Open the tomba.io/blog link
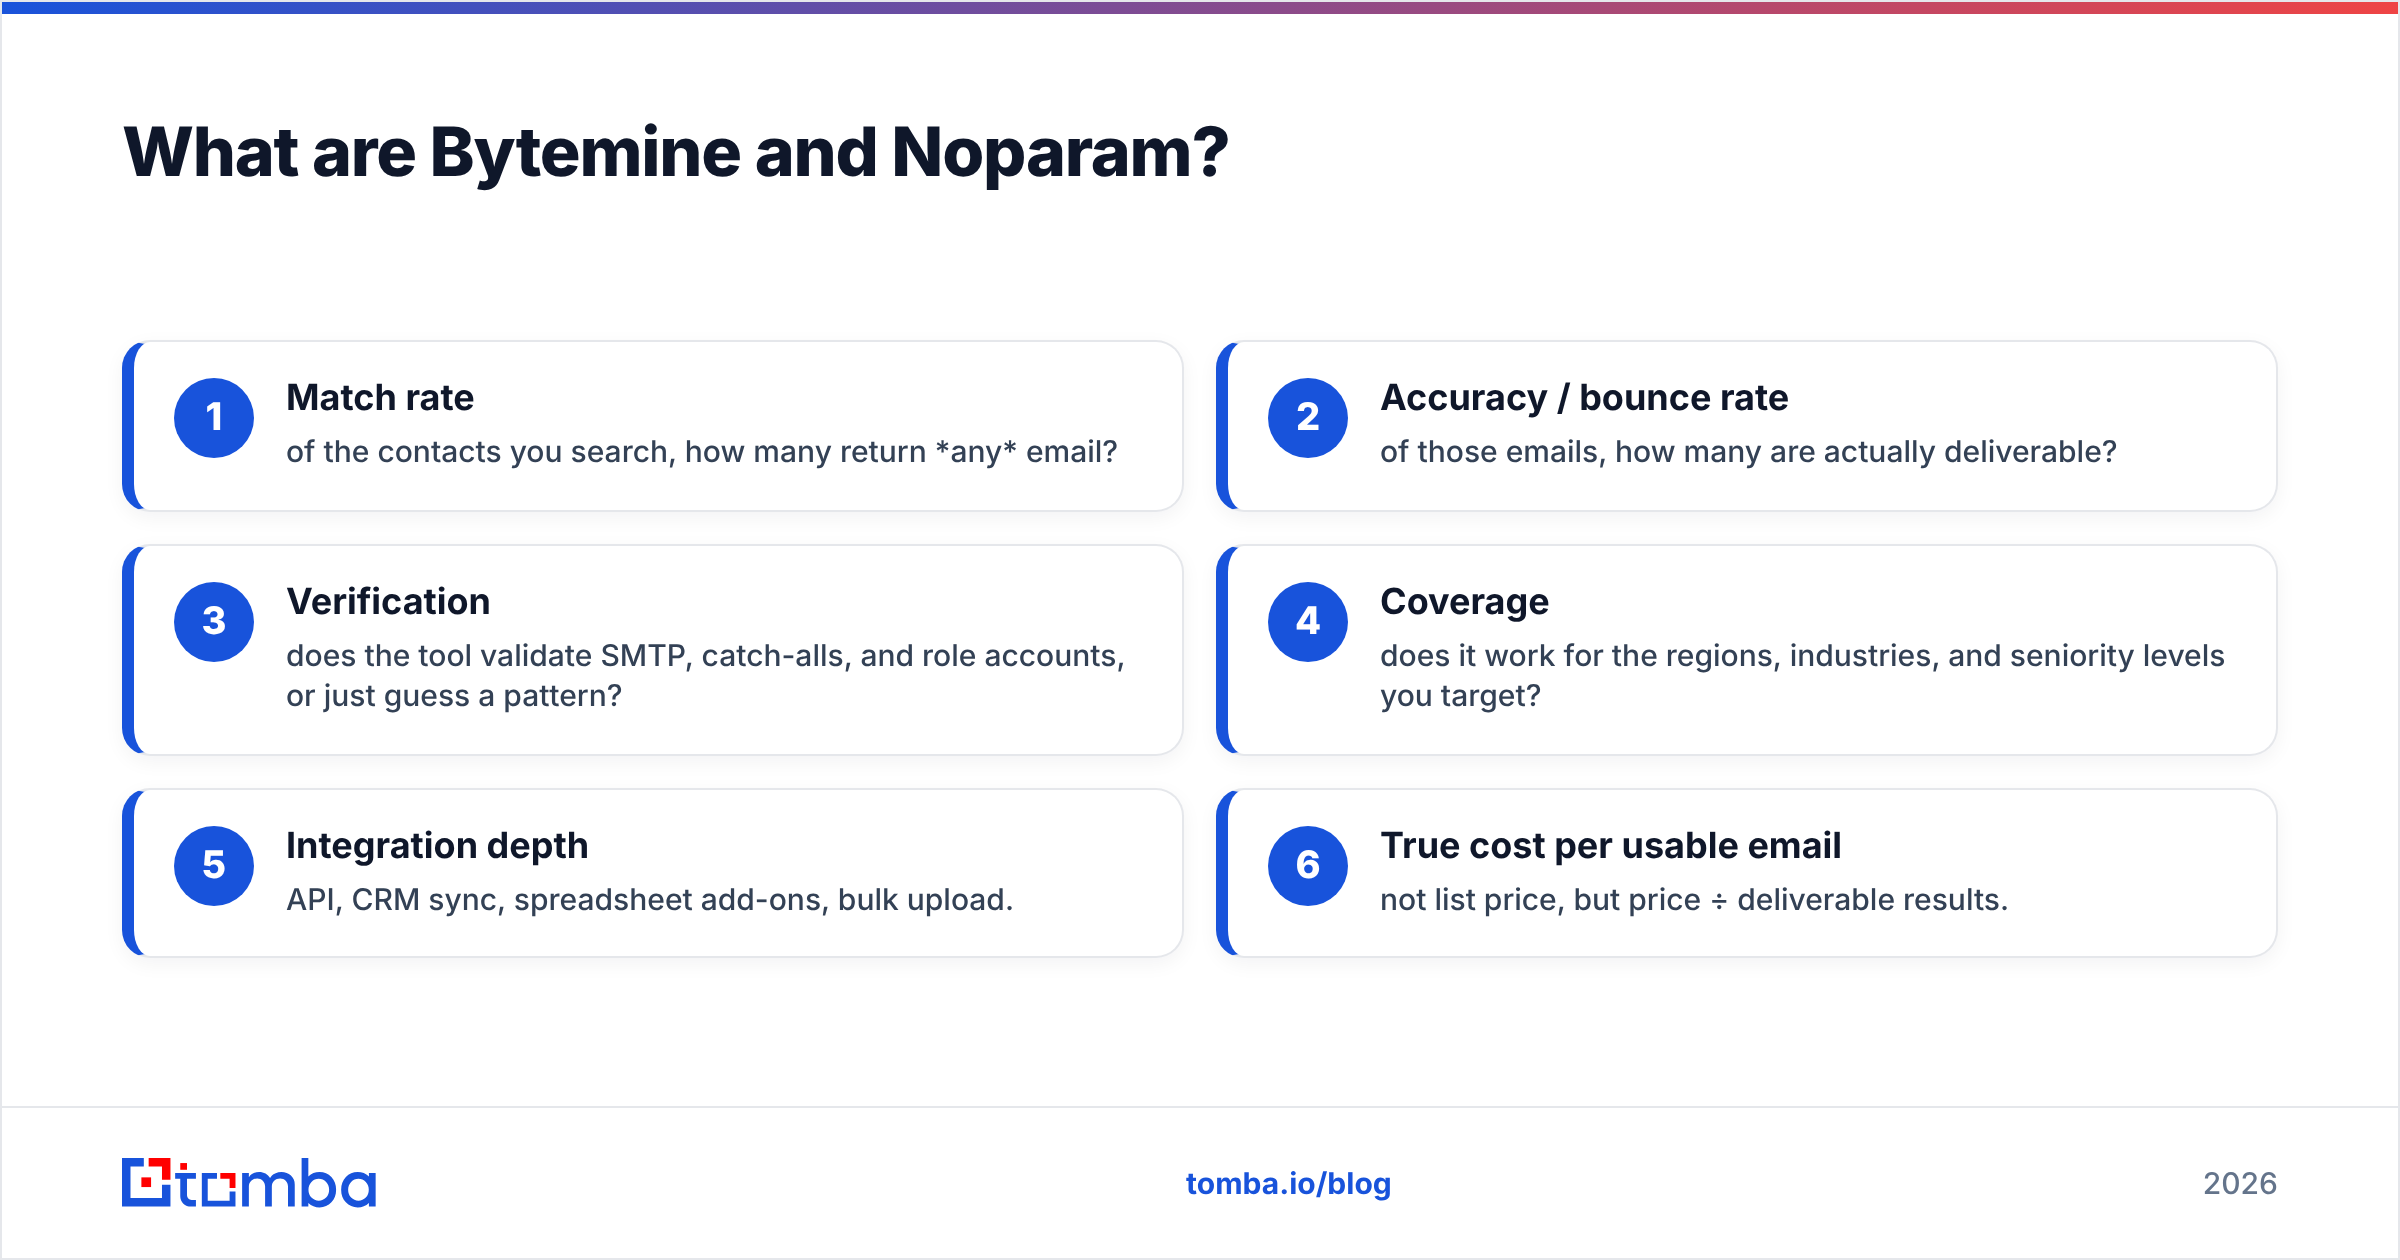This screenshot has width=2400, height=1260. (x=1288, y=1184)
